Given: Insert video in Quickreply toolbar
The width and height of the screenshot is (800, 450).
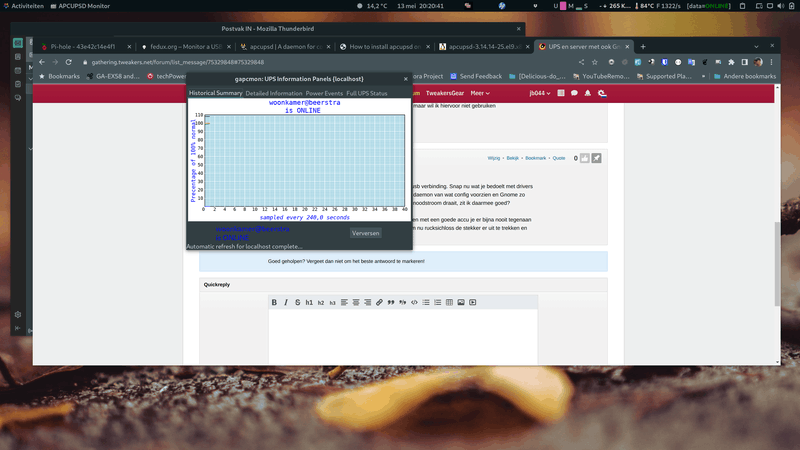Looking at the screenshot, I should coord(473,303).
